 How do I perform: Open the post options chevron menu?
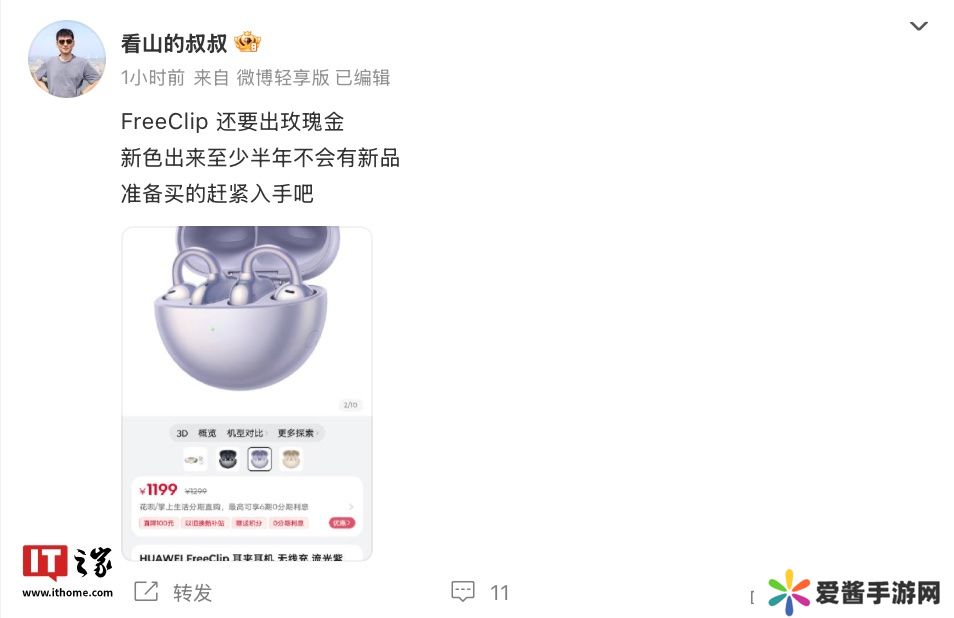(x=918, y=26)
